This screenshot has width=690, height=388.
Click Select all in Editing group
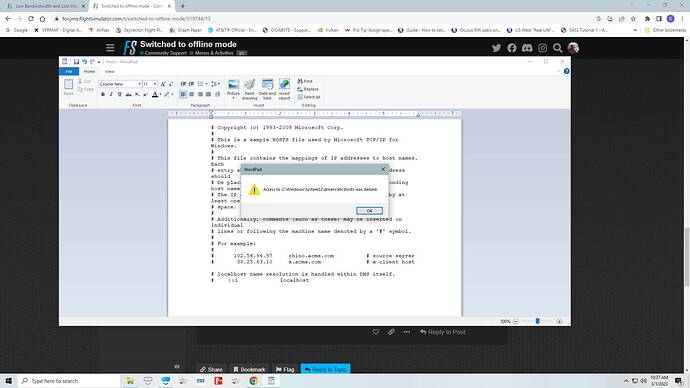point(309,97)
